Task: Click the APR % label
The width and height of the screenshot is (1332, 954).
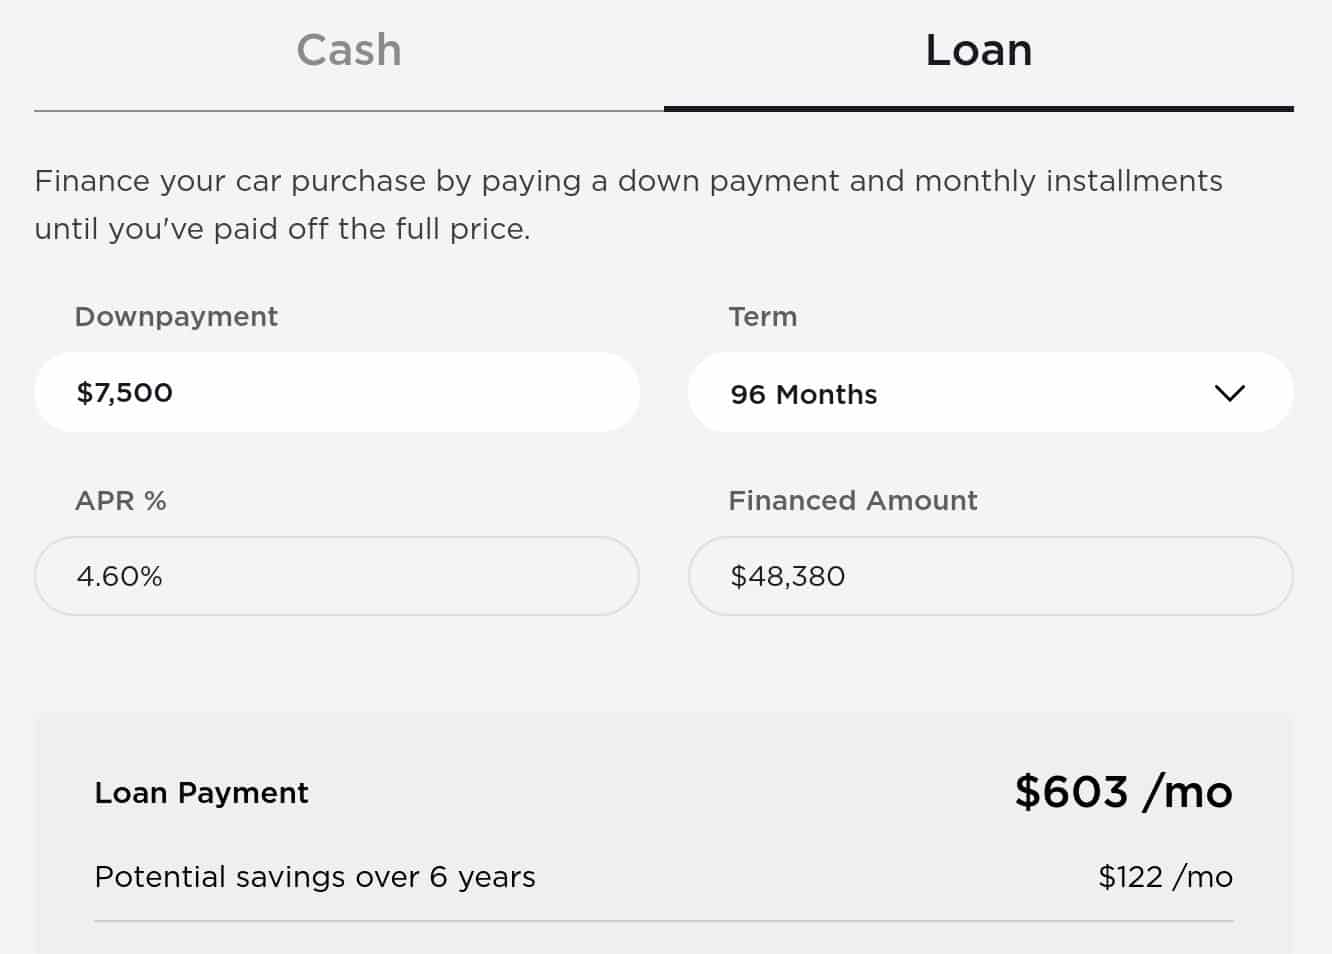Action: coord(121,501)
